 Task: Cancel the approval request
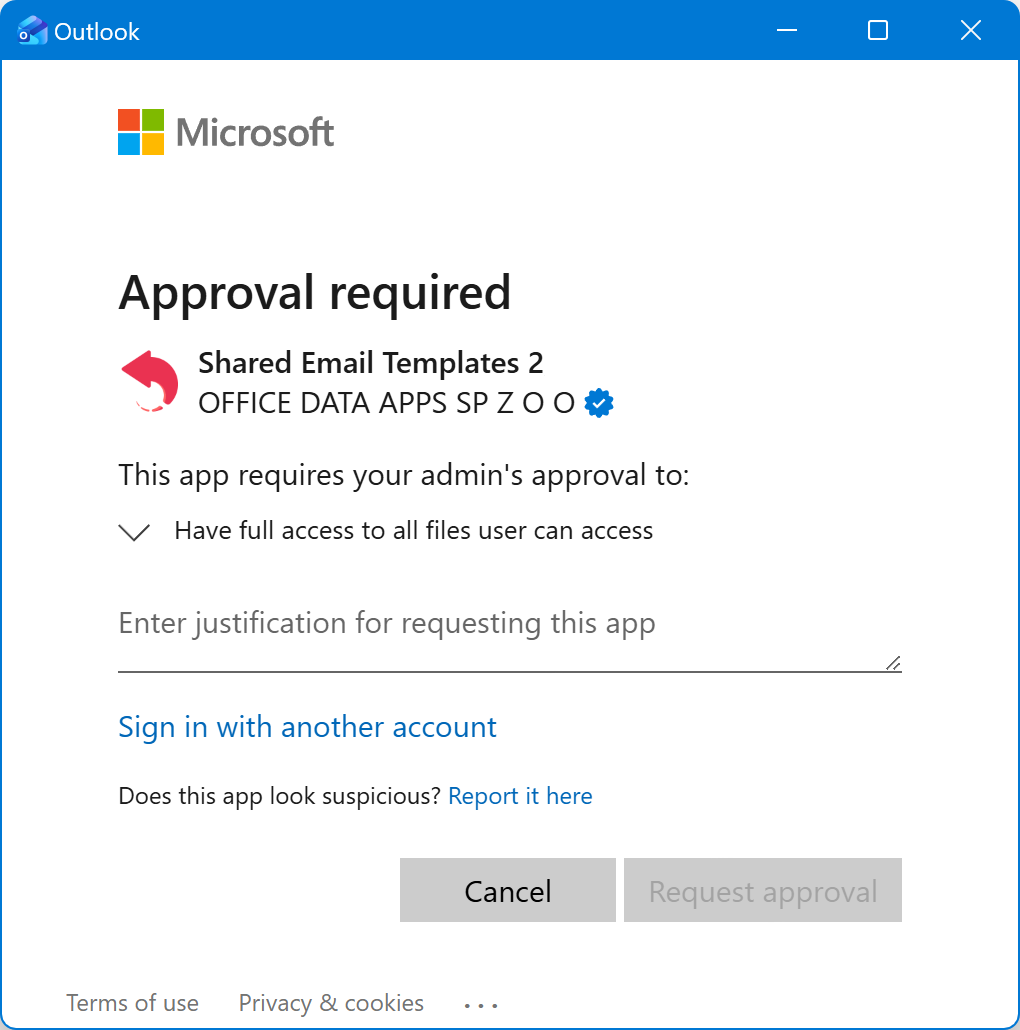507,890
